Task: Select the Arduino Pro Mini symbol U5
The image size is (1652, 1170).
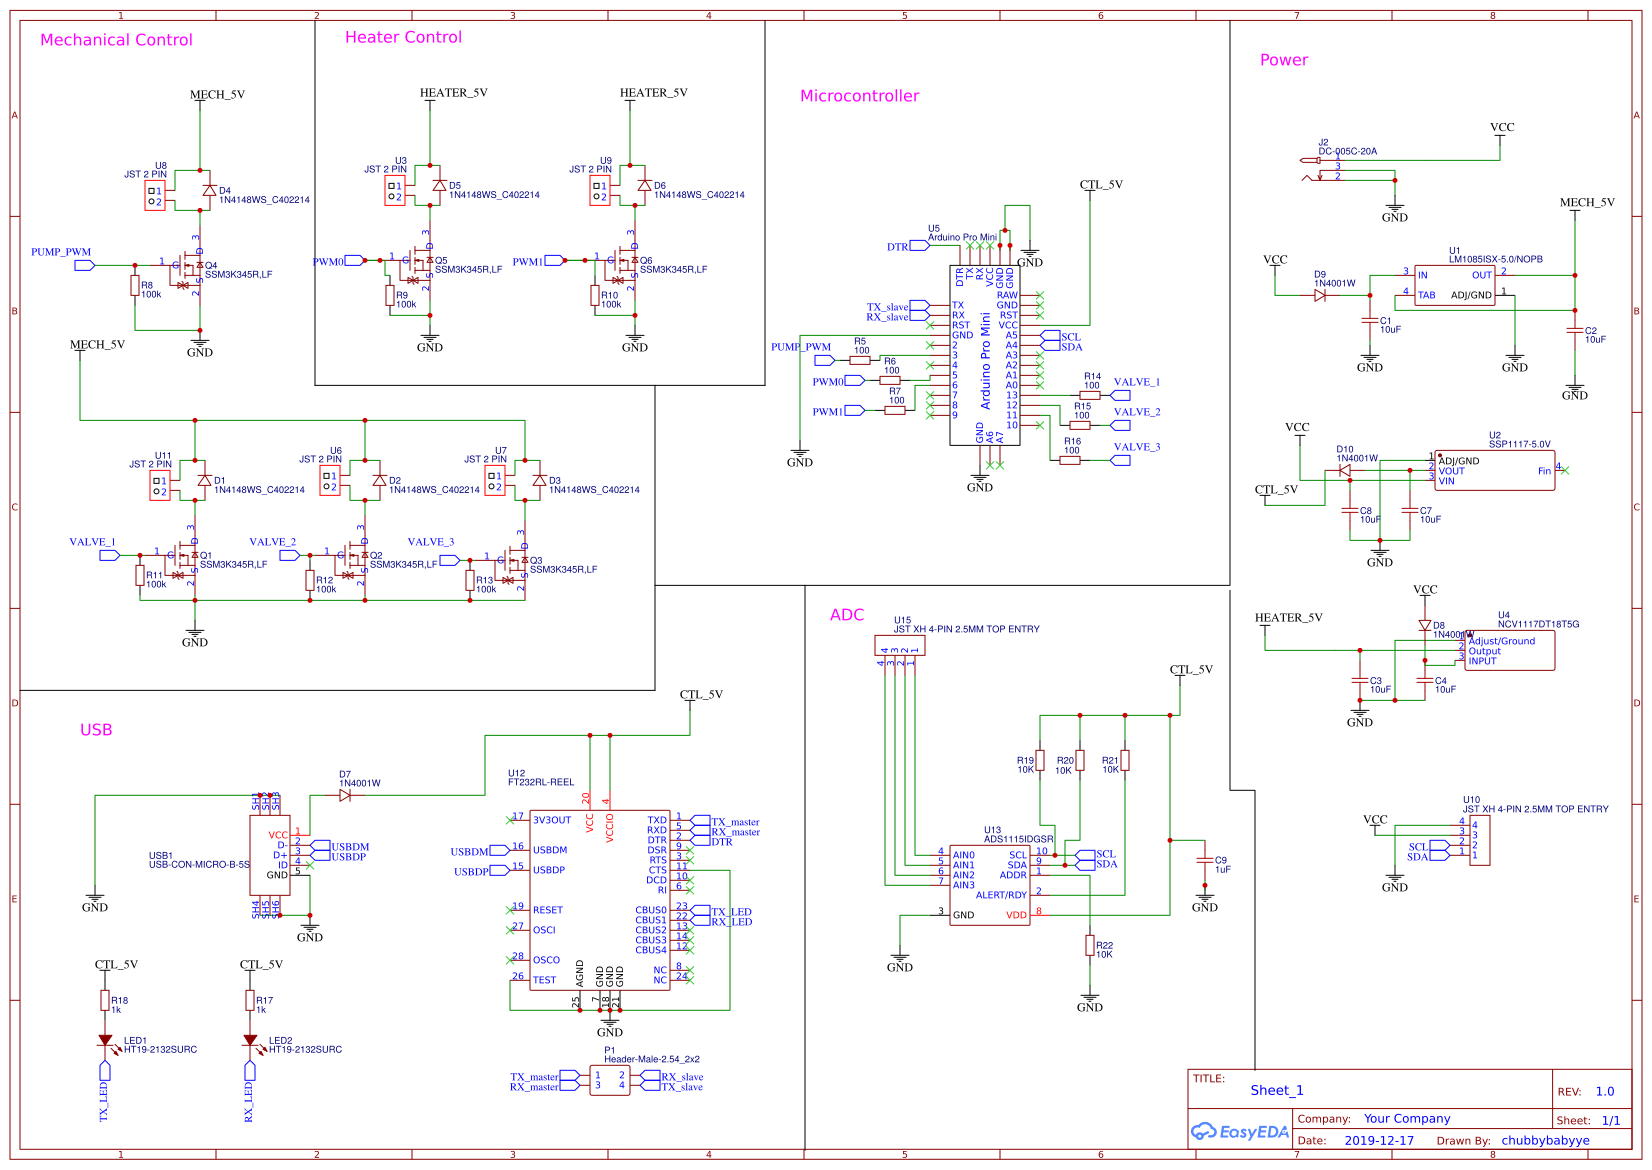Action: [985, 355]
